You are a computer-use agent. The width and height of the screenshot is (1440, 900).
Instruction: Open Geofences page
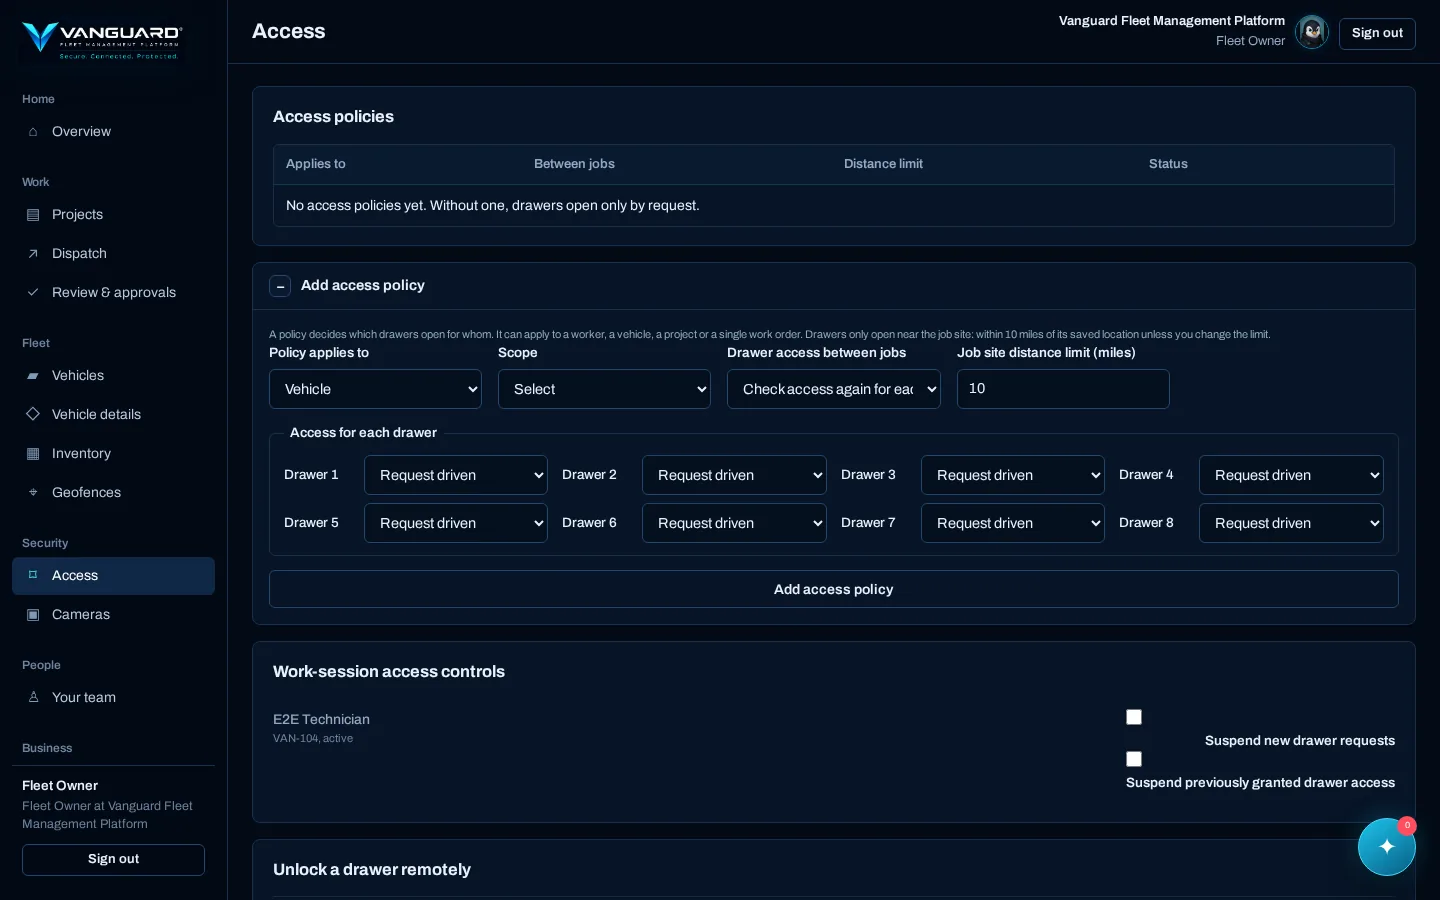[x=113, y=493]
